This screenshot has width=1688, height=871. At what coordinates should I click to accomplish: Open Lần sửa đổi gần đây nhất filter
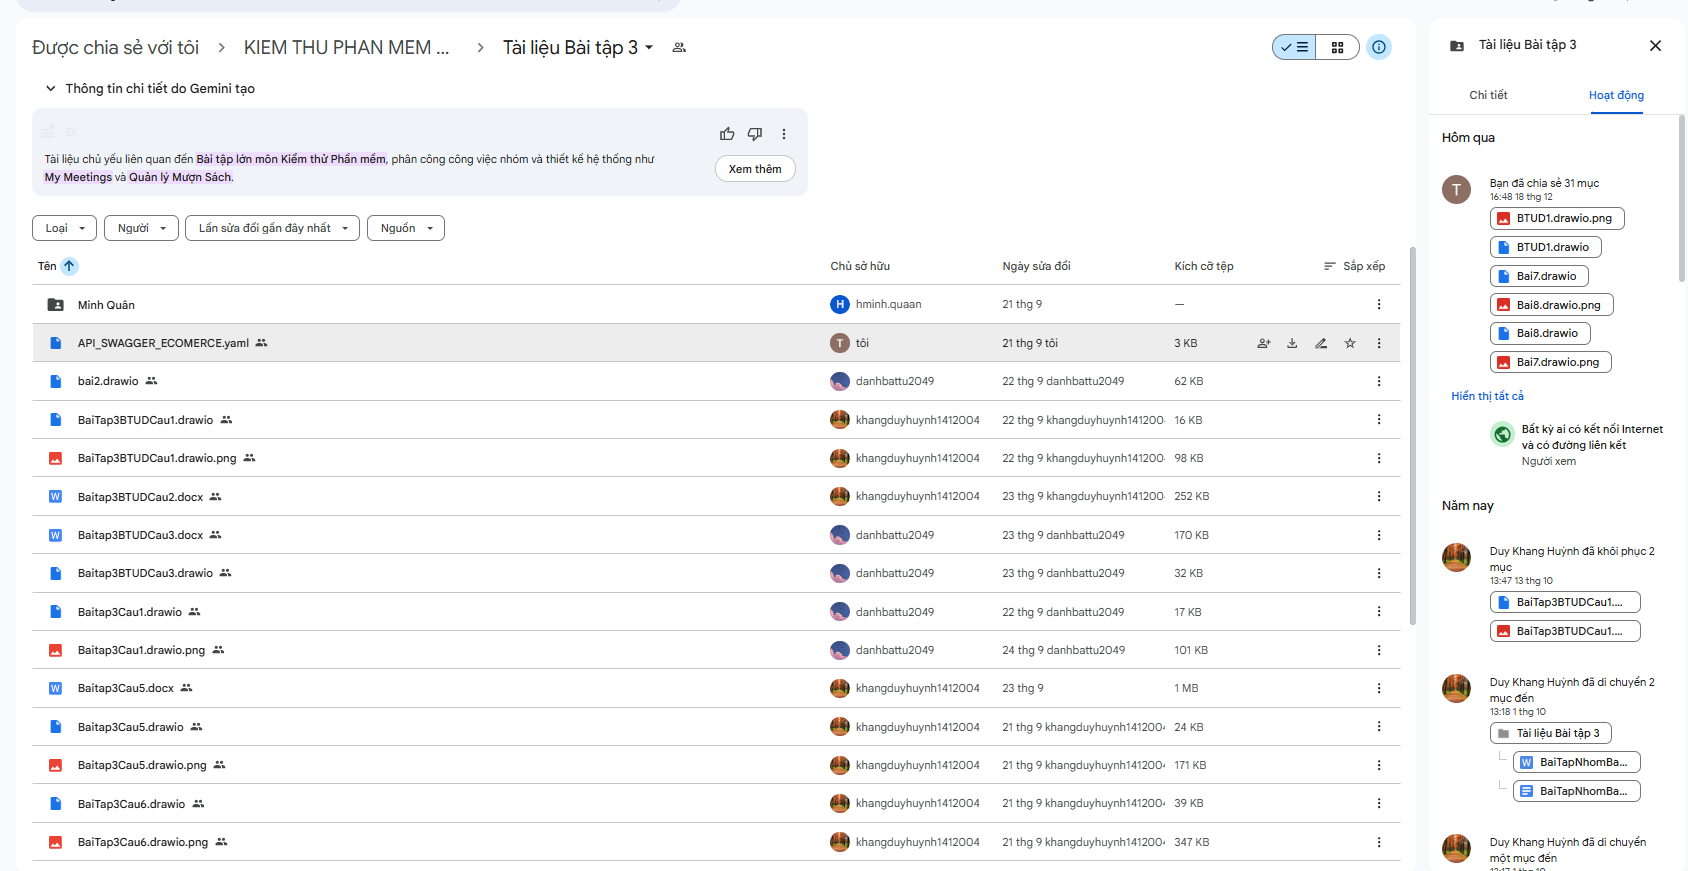[272, 228]
